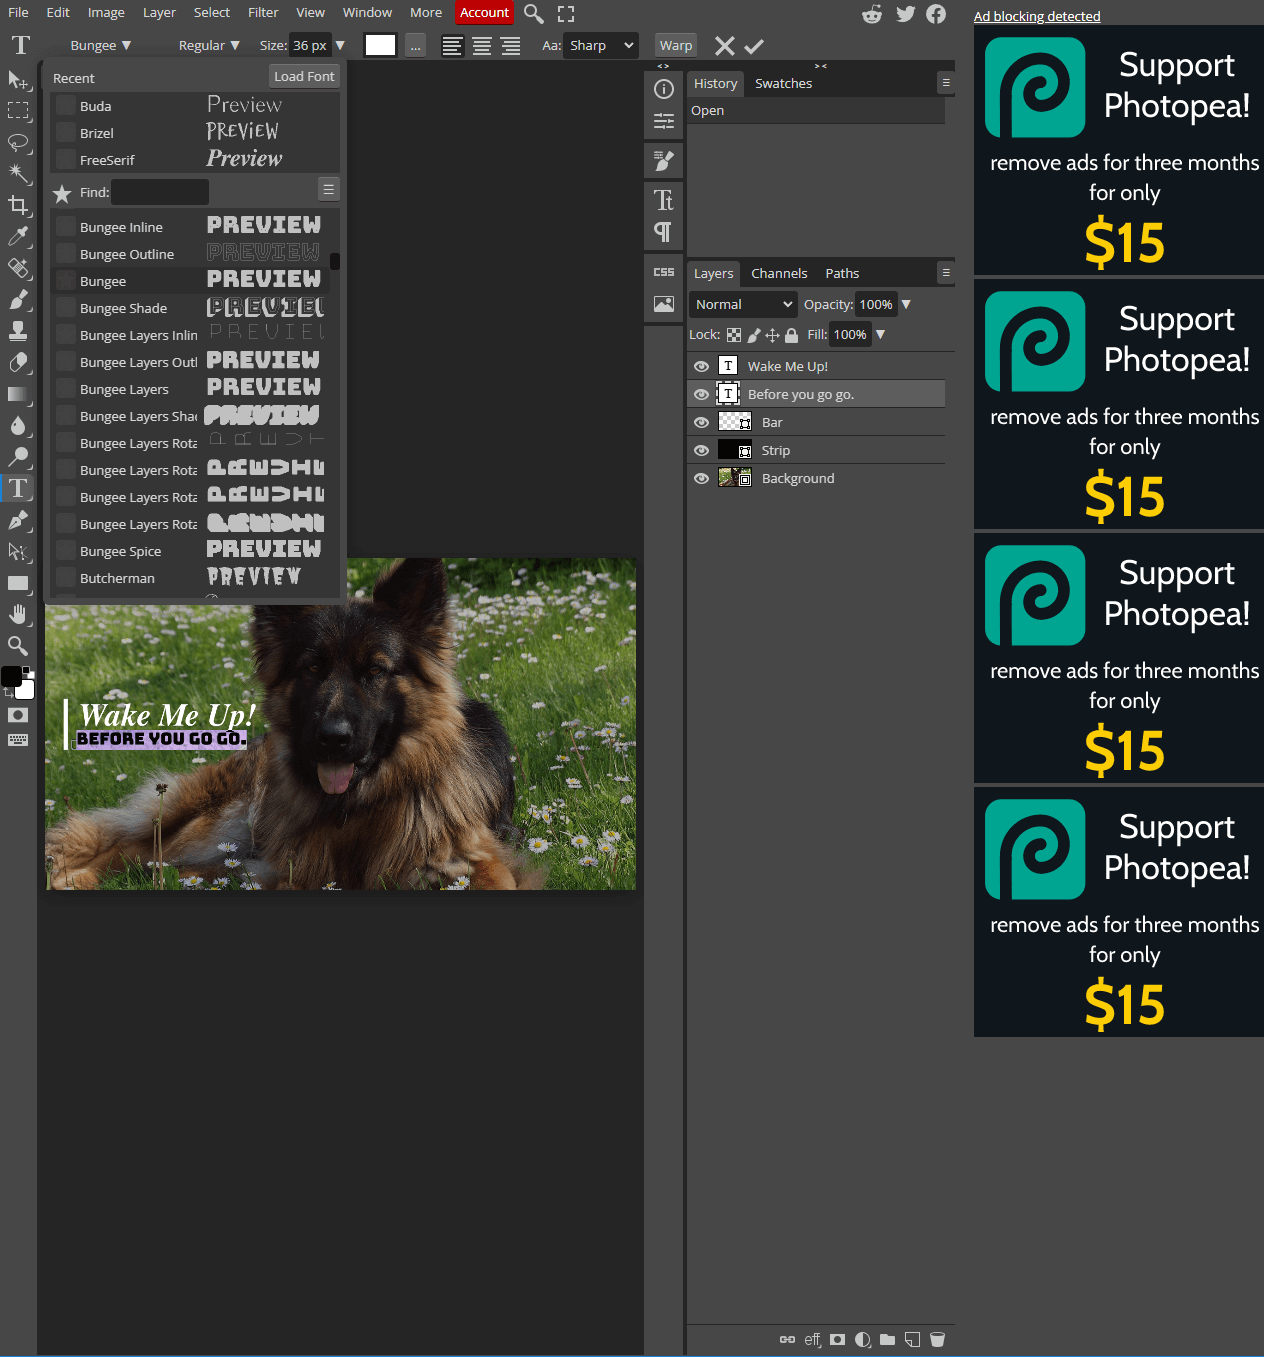Select the Move tool
The height and width of the screenshot is (1357, 1264).
pos(18,79)
